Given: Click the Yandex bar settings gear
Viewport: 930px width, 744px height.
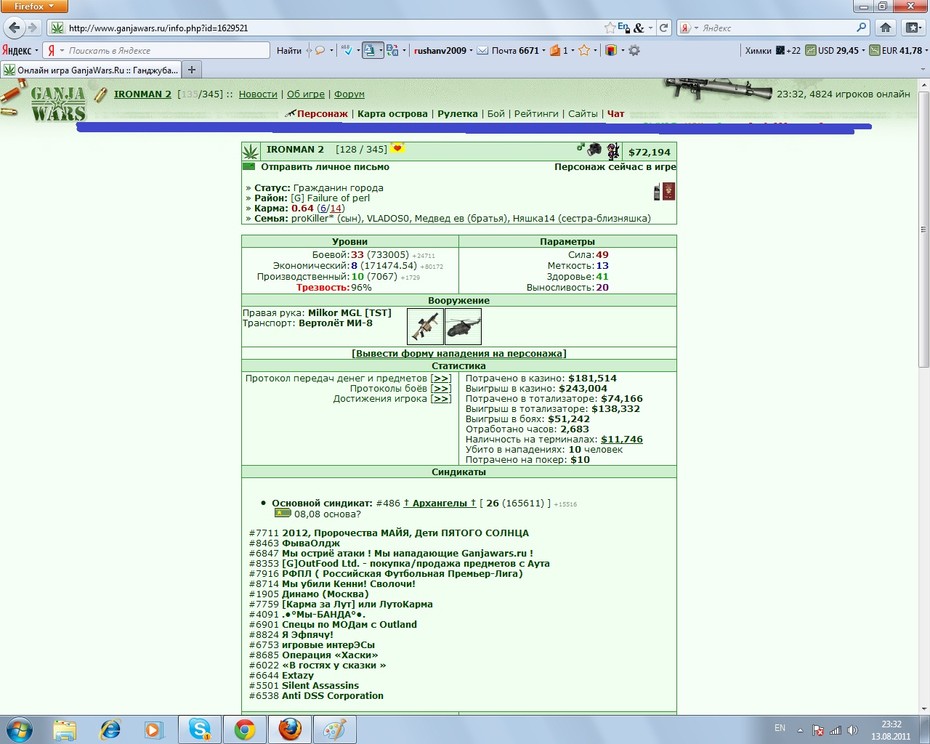Looking at the screenshot, I should pyautogui.click(x=634, y=50).
